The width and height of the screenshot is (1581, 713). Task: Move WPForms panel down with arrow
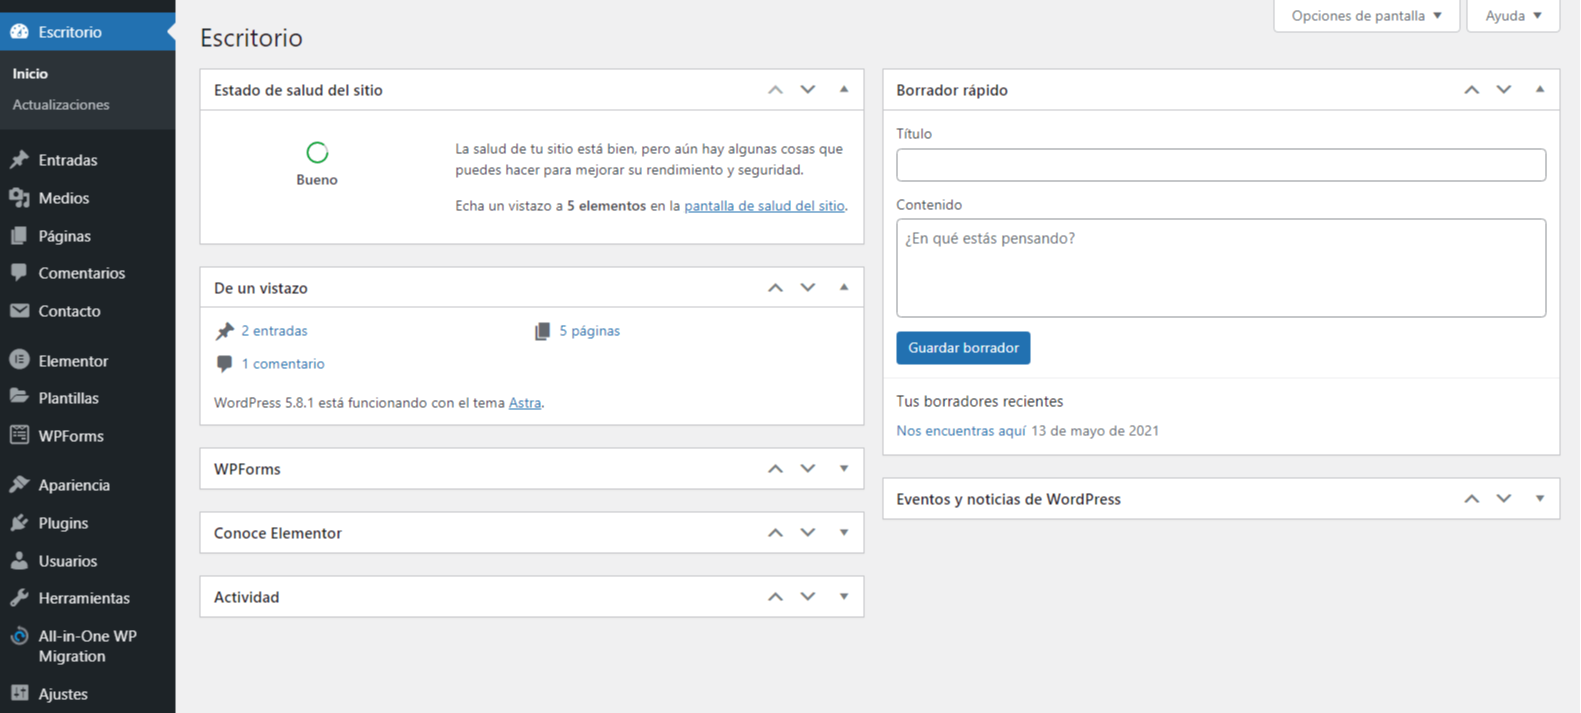pyautogui.click(x=808, y=469)
